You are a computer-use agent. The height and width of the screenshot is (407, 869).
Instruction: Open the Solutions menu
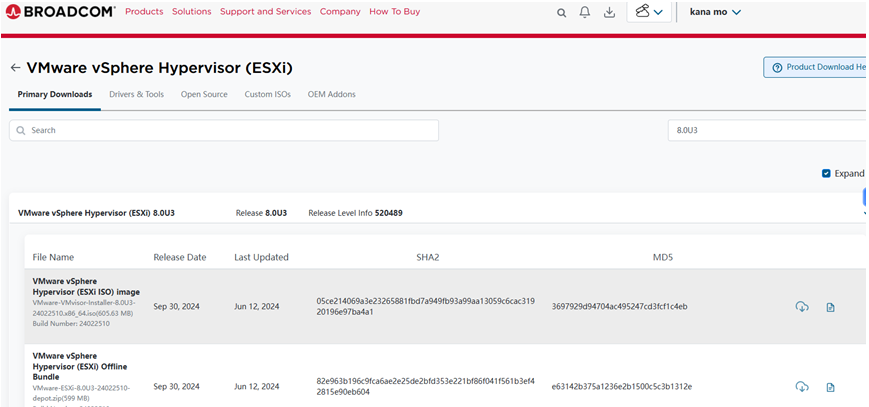point(192,11)
